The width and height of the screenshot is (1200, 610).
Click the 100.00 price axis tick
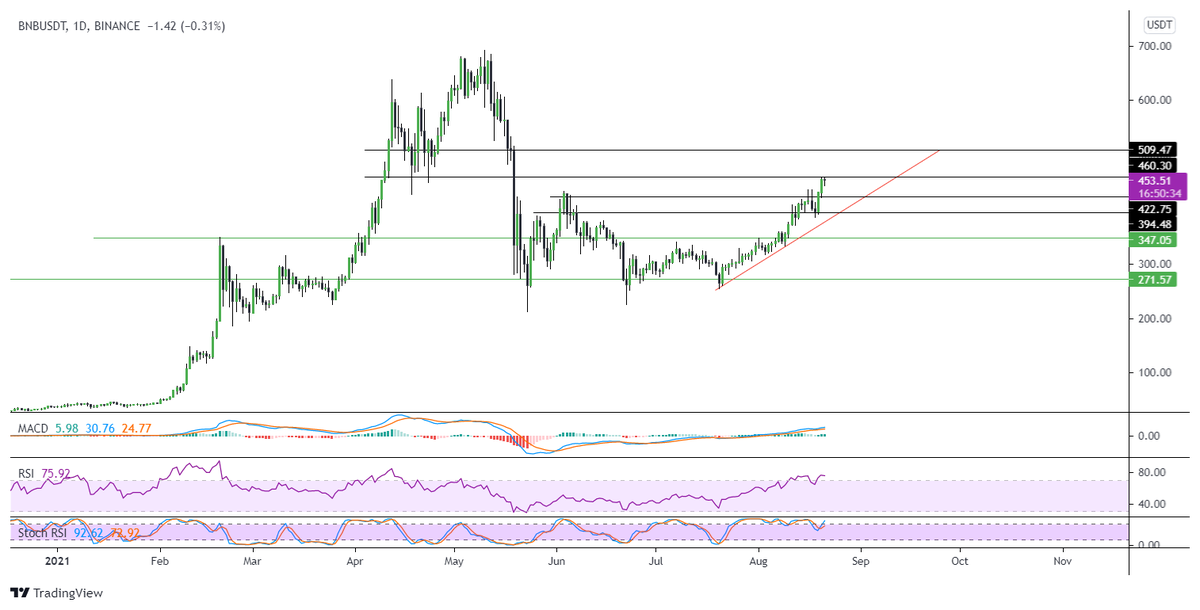(x=1153, y=372)
